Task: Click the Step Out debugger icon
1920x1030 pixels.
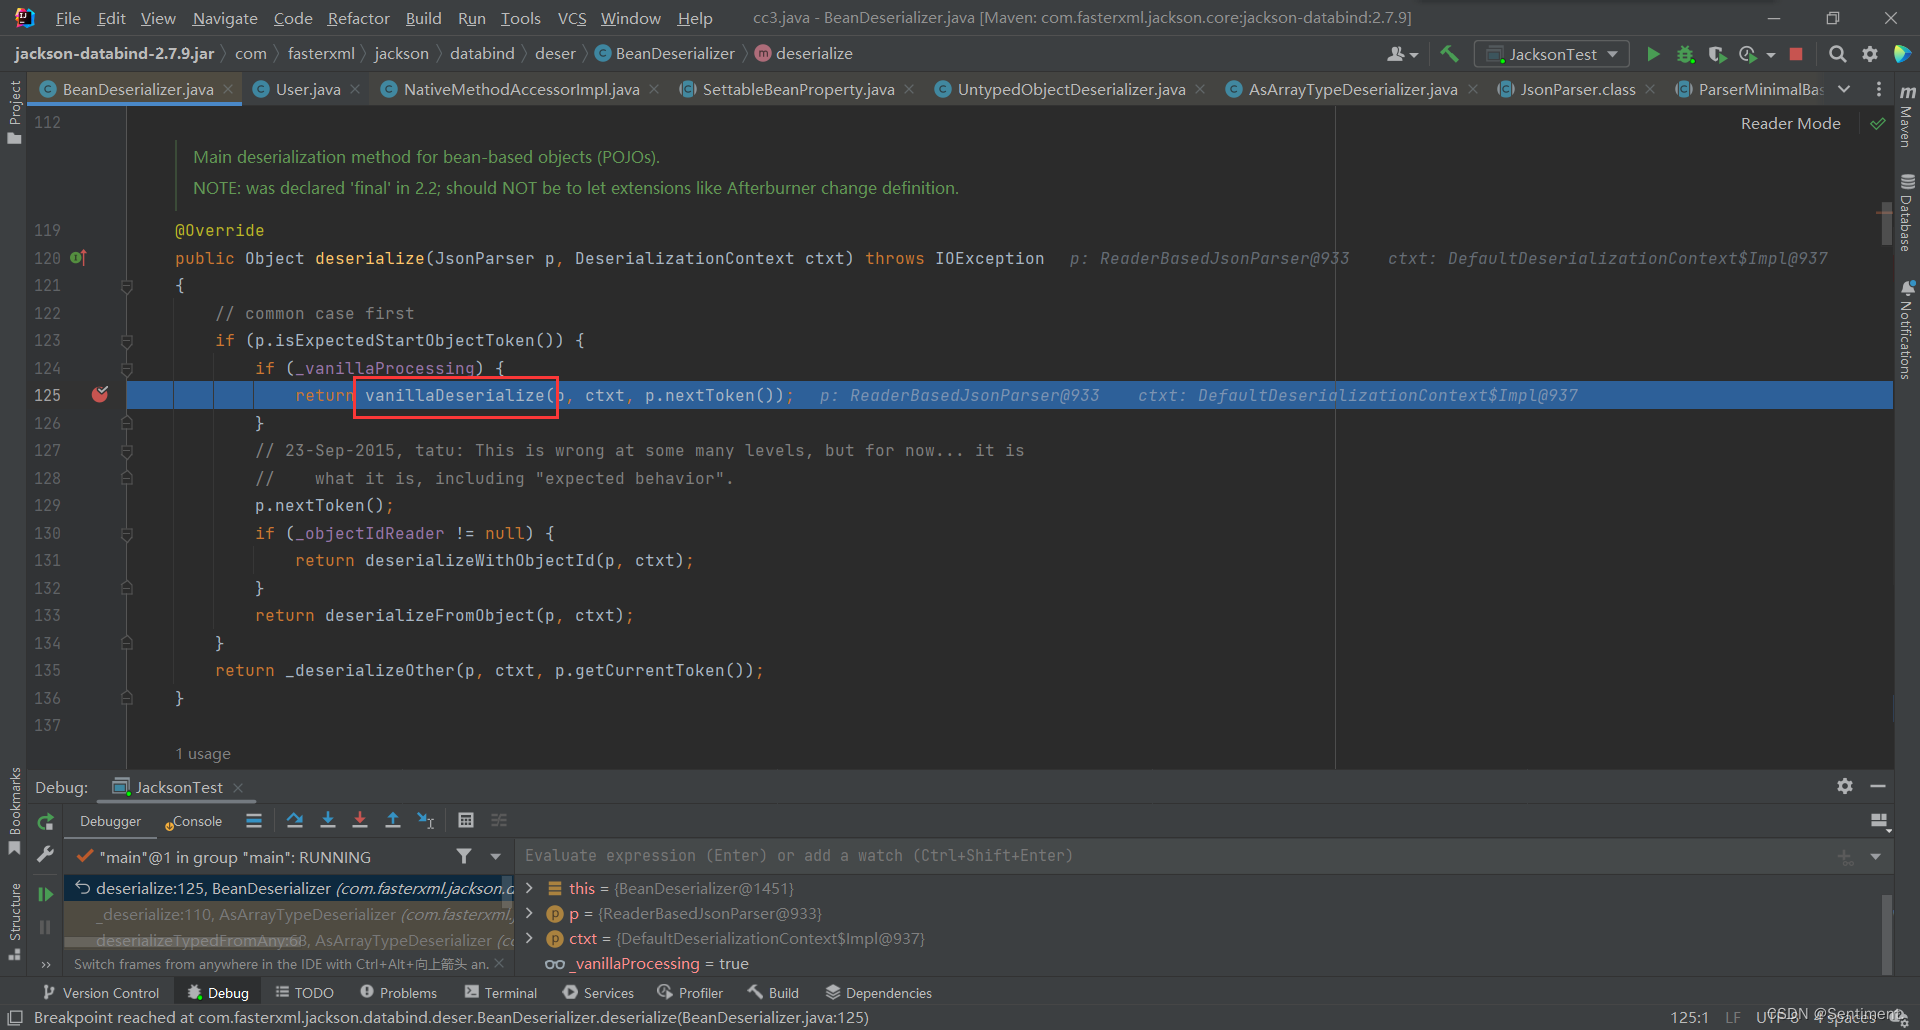Action: pyautogui.click(x=393, y=820)
